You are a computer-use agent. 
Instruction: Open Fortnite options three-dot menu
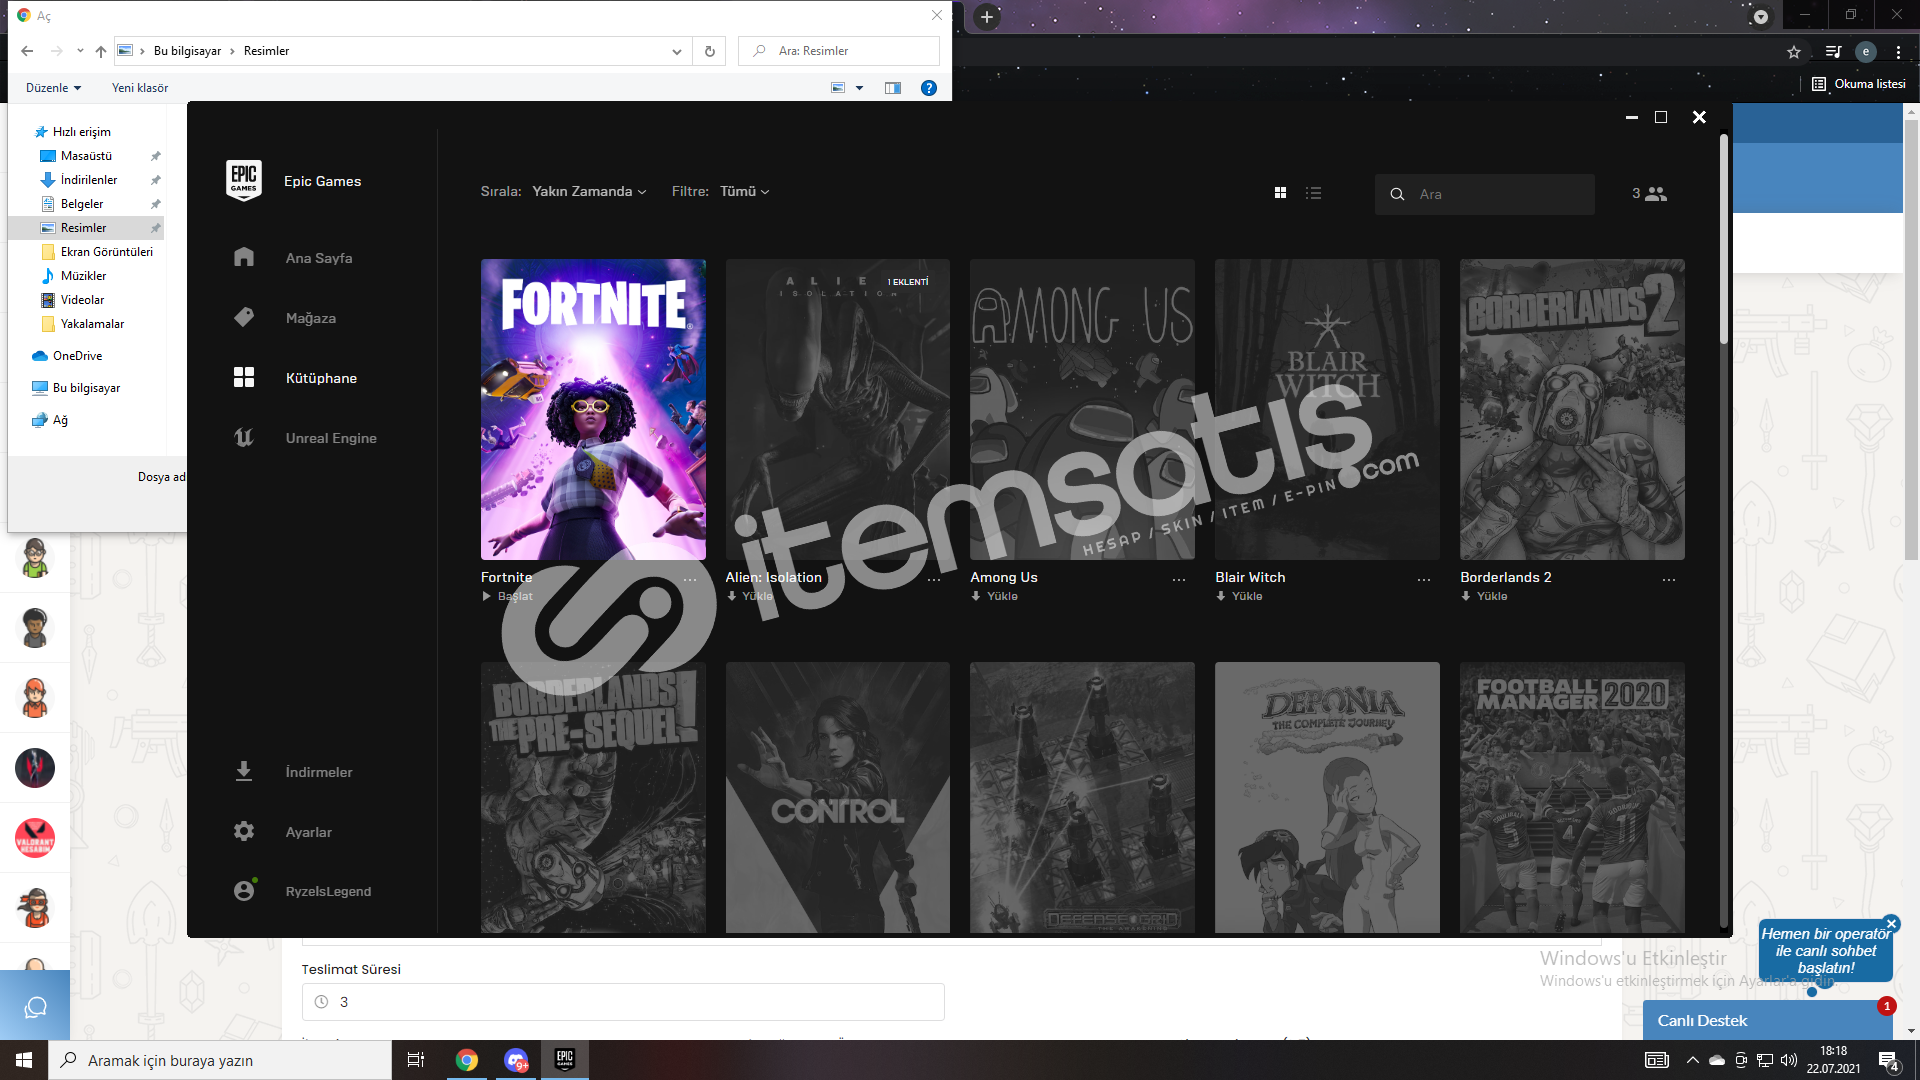[690, 580]
